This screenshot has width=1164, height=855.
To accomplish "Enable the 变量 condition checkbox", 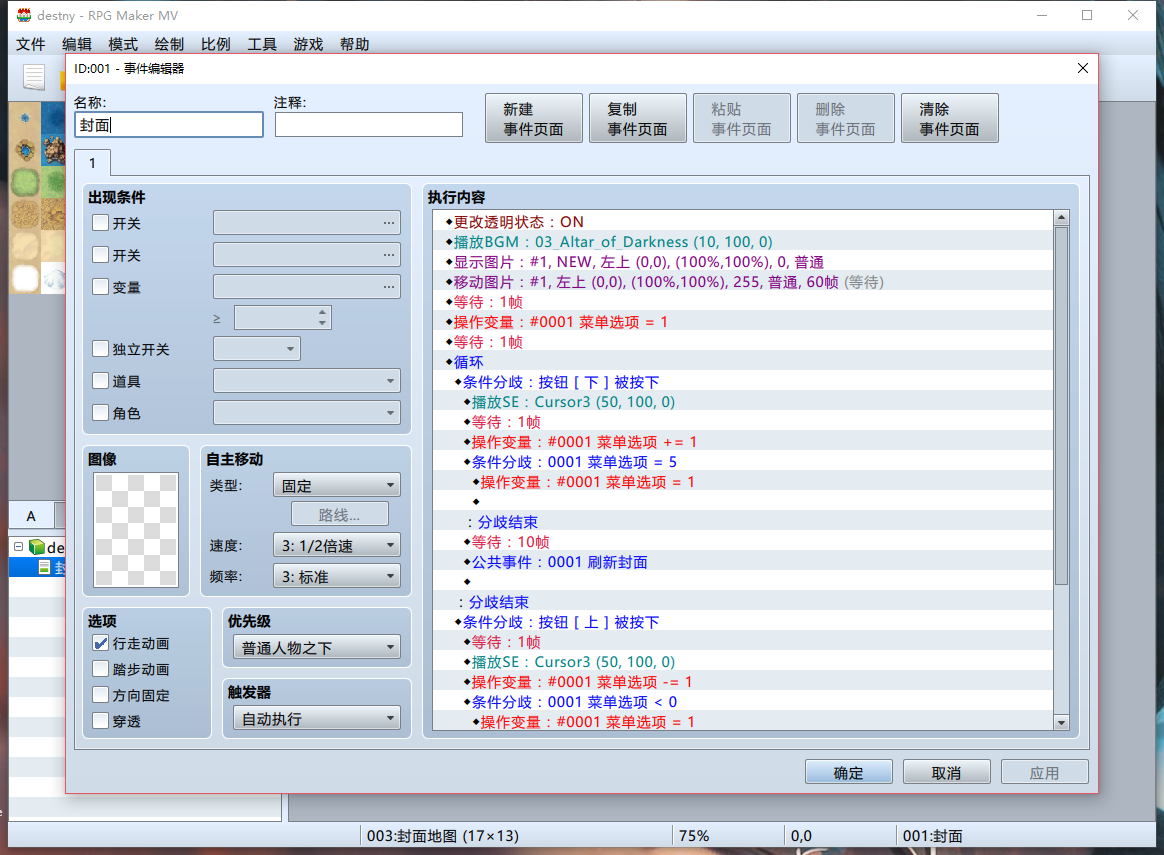I will click(x=100, y=286).
